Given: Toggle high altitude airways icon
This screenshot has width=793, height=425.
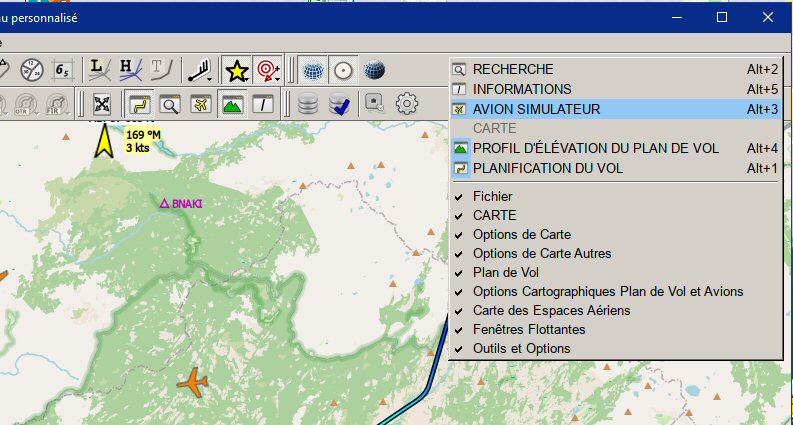Looking at the screenshot, I should 130,70.
